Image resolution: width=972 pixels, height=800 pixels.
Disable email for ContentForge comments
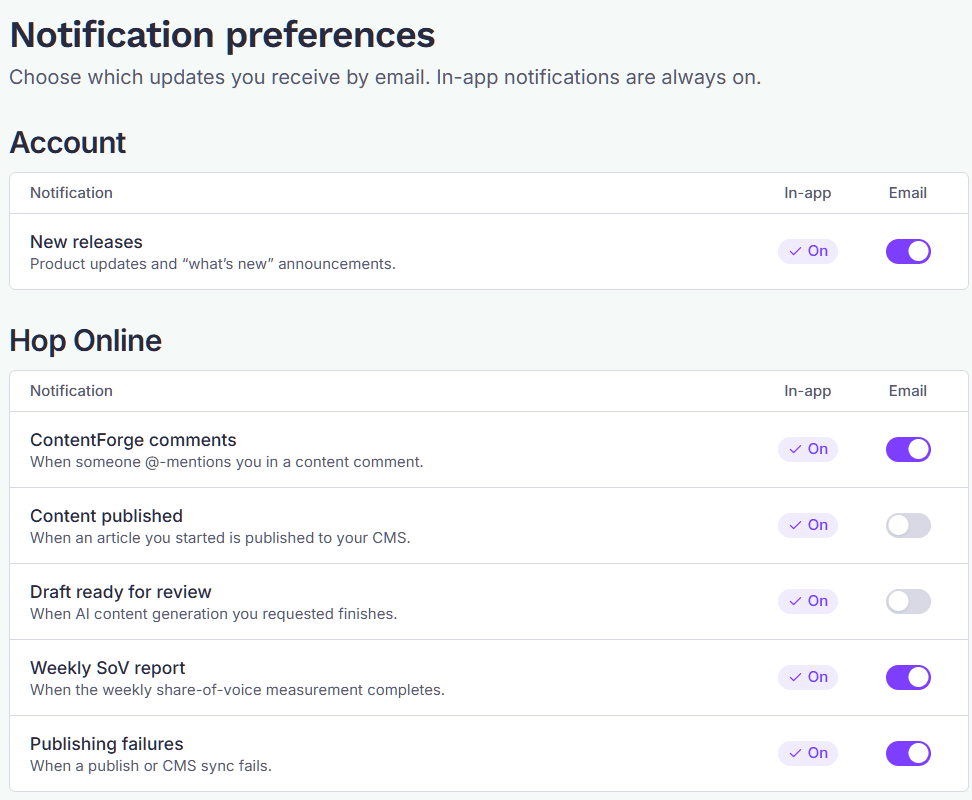click(908, 449)
